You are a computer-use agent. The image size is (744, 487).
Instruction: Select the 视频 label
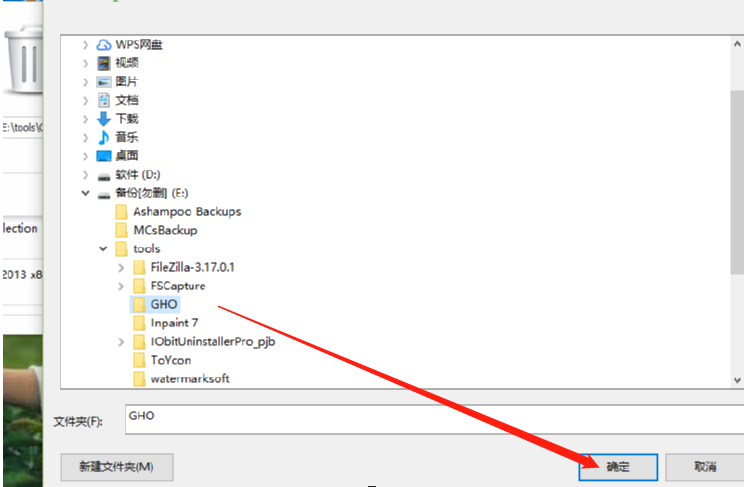point(127,63)
